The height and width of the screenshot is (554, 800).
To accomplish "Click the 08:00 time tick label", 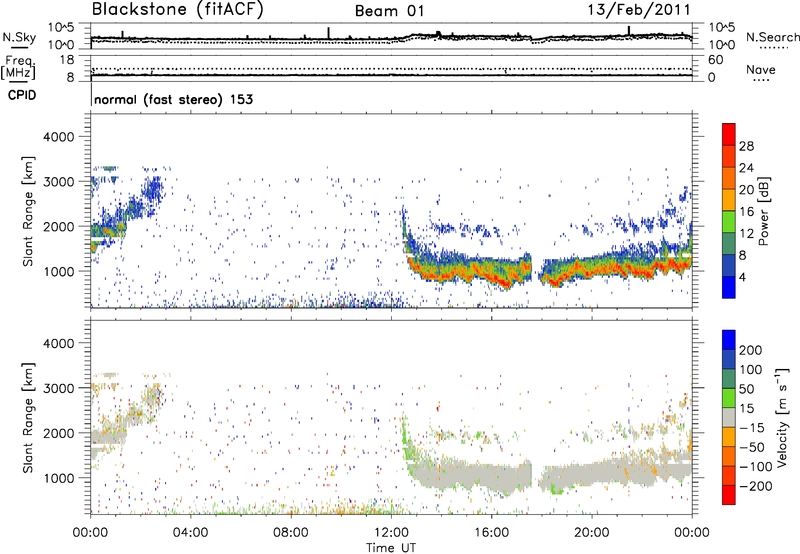I will [x=291, y=533].
